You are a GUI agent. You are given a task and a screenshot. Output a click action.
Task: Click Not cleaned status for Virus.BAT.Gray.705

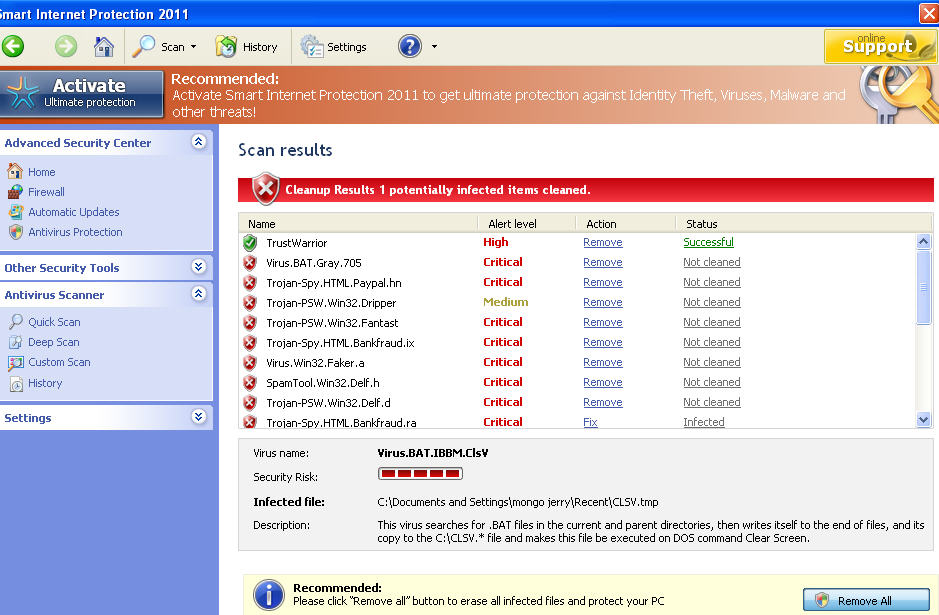[x=711, y=262]
